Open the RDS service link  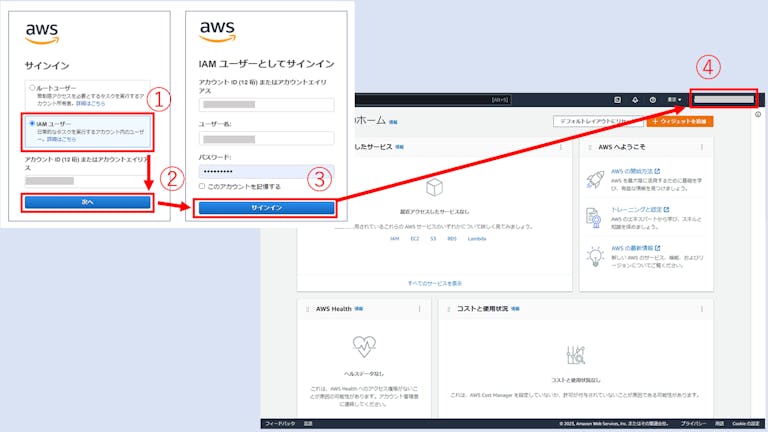point(452,239)
